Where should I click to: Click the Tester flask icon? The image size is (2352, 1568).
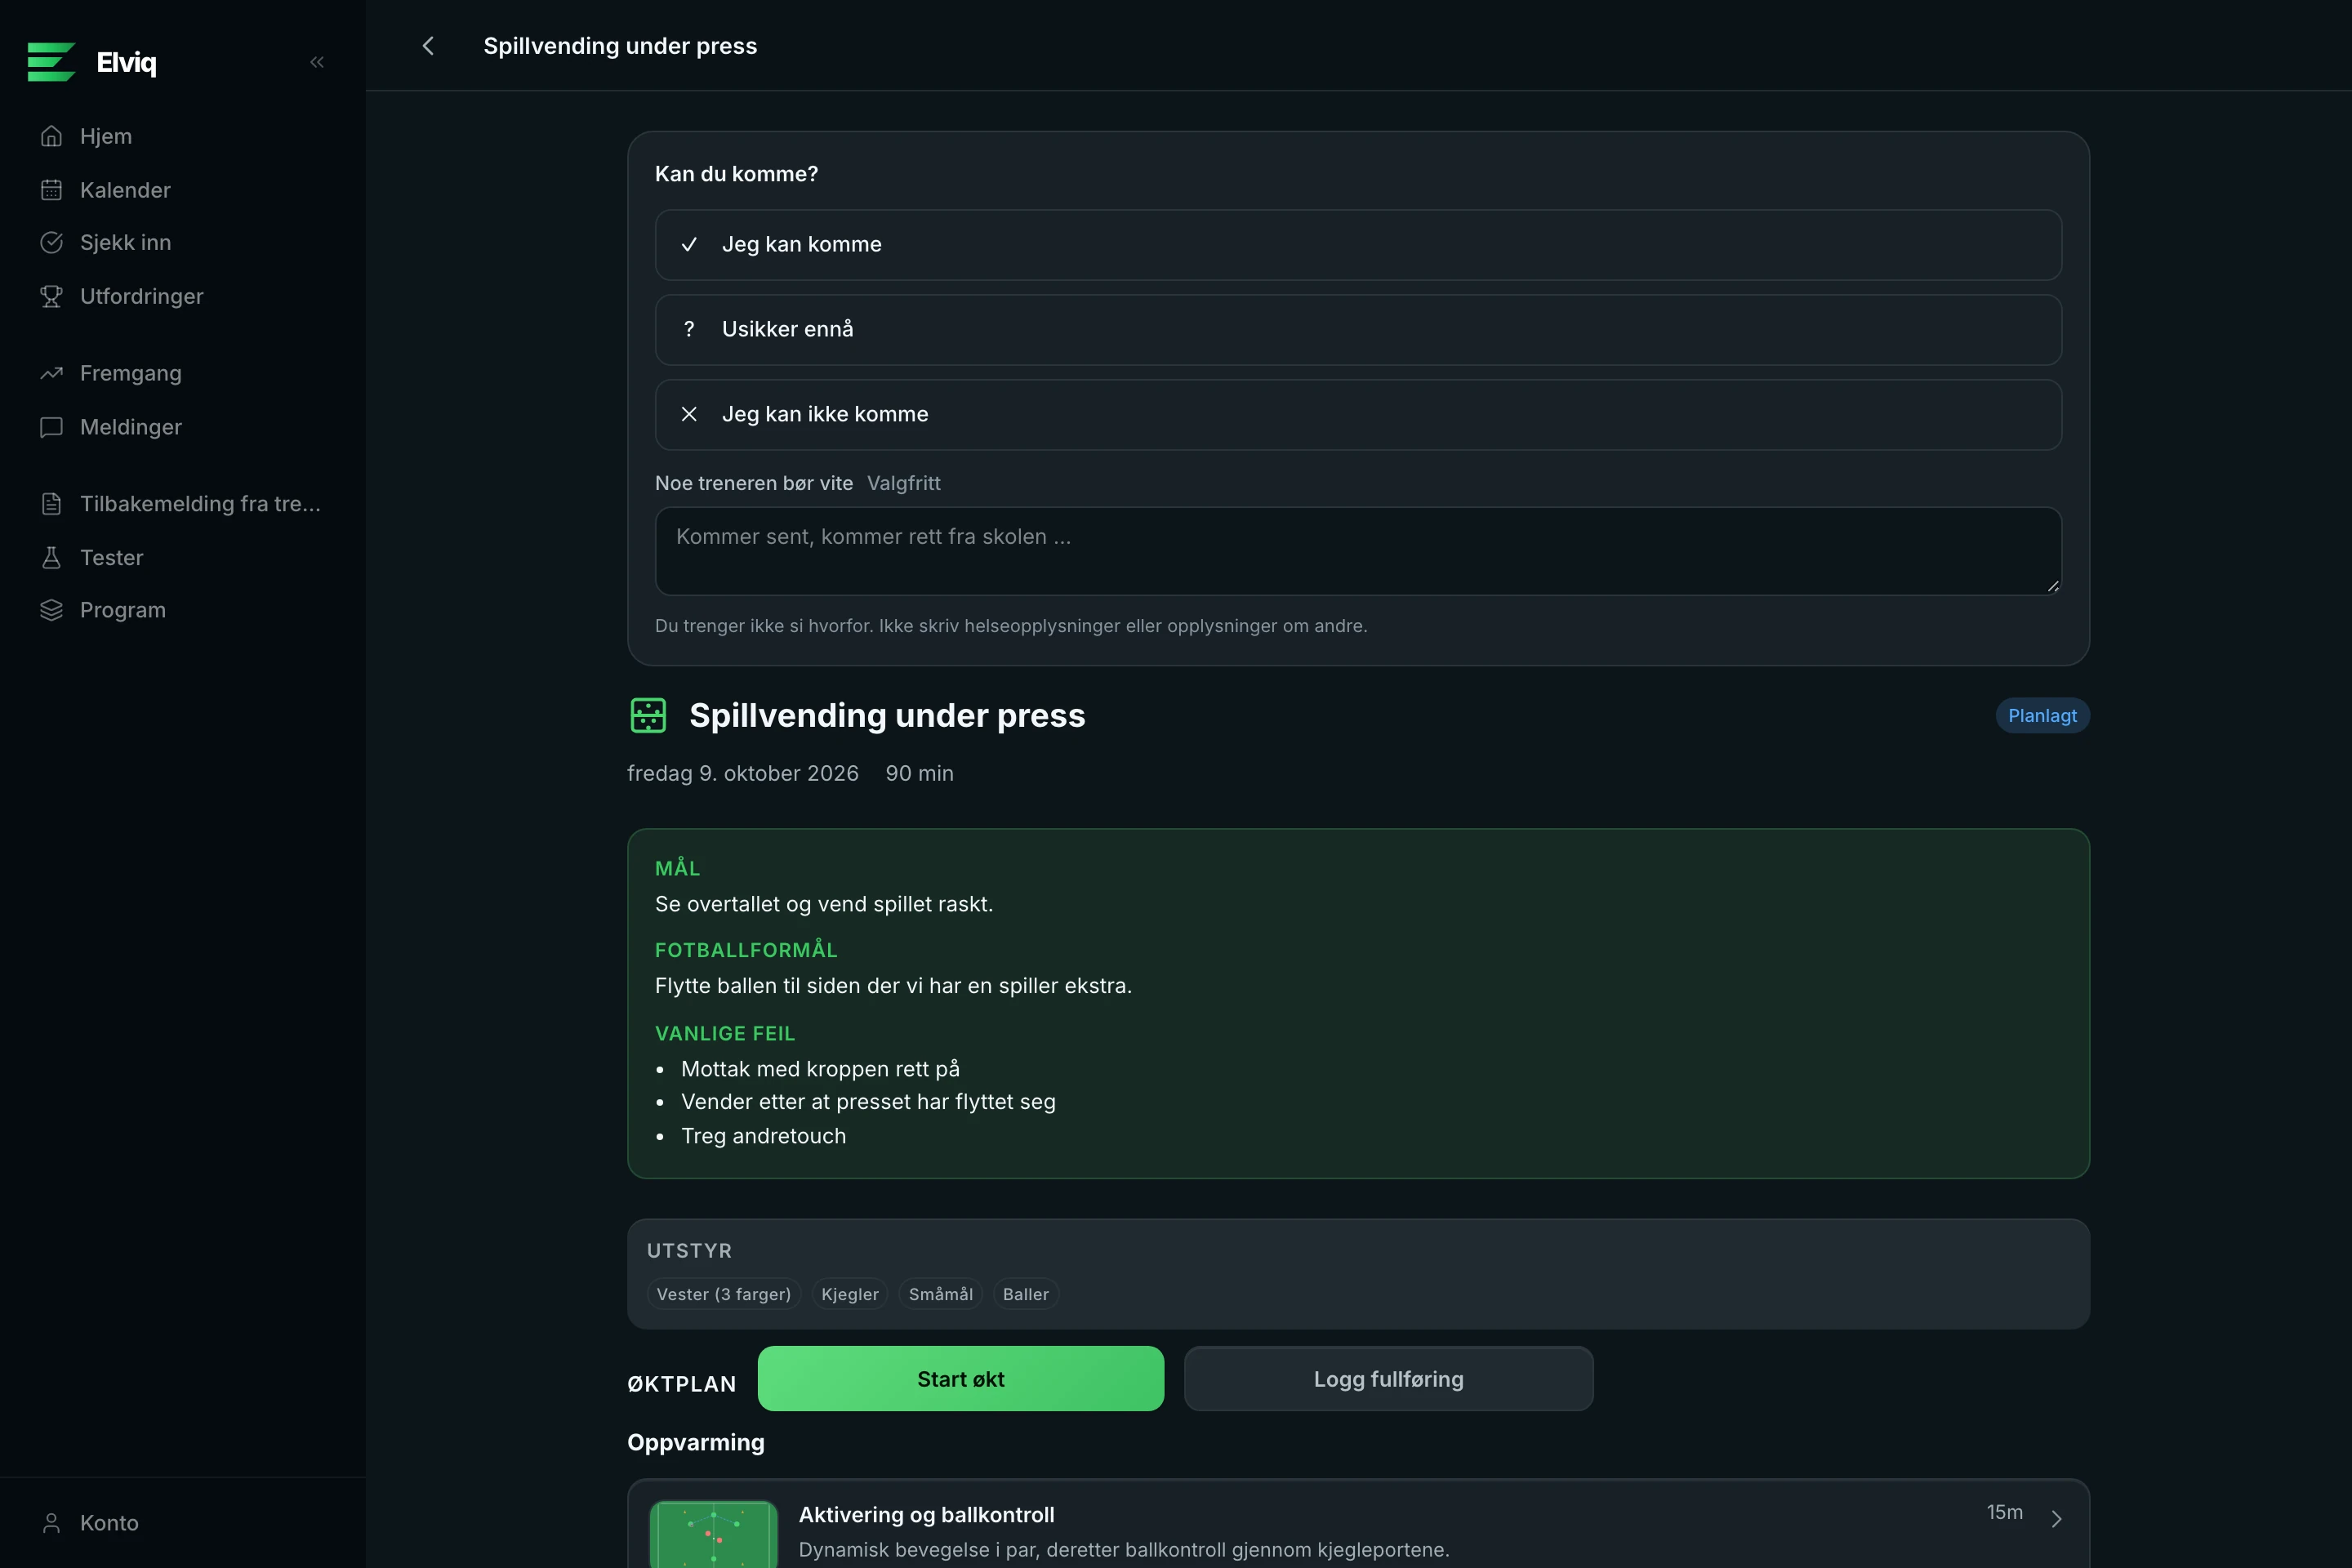[x=51, y=557]
